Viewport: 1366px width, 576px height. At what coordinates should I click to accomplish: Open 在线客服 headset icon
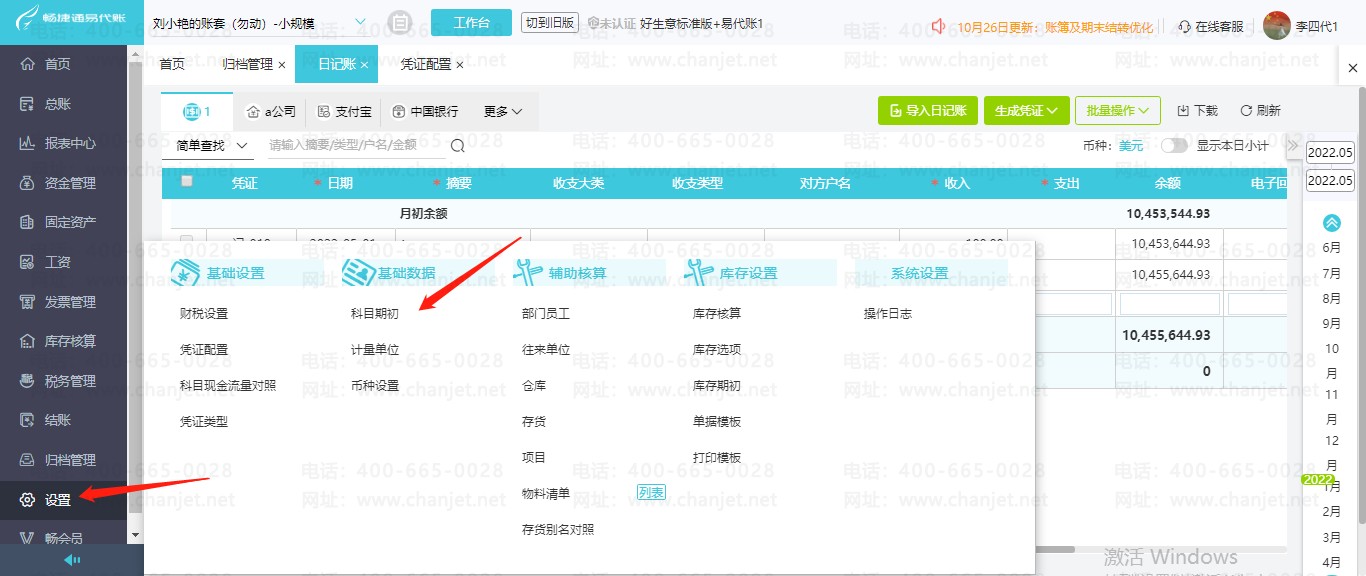click(1185, 27)
